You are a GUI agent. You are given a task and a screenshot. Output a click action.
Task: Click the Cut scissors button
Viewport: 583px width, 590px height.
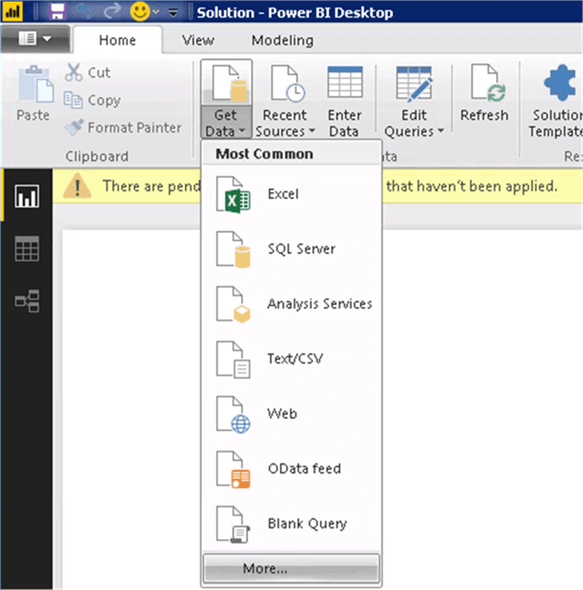(88, 72)
